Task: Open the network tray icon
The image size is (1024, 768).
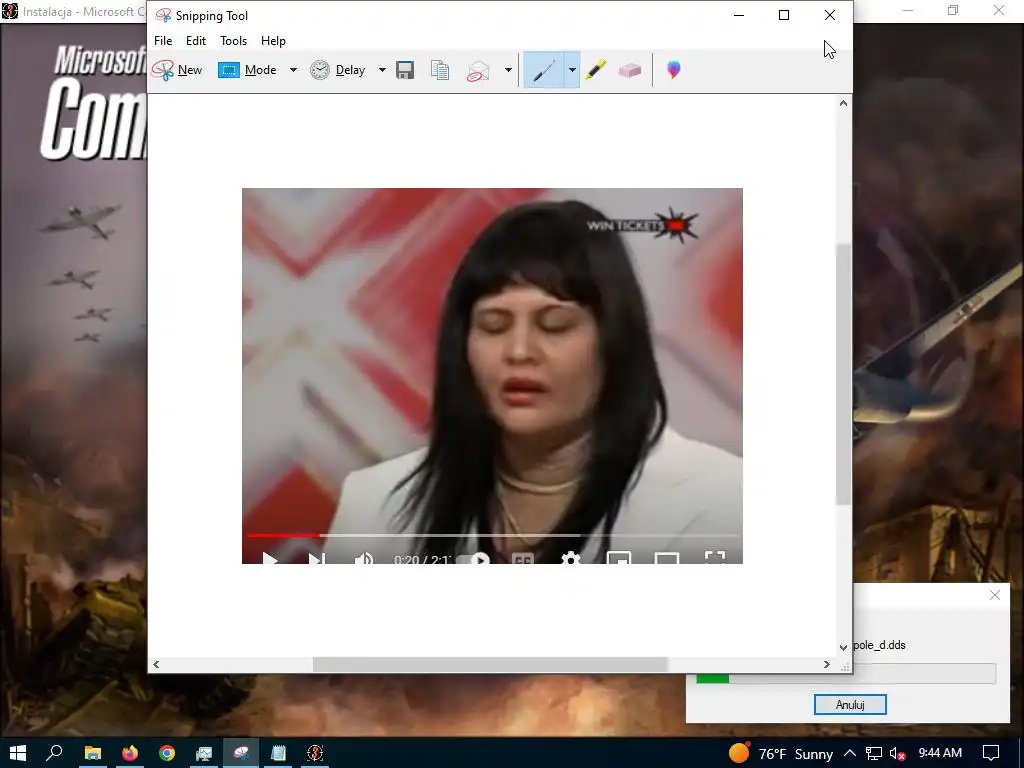Action: click(873, 754)
